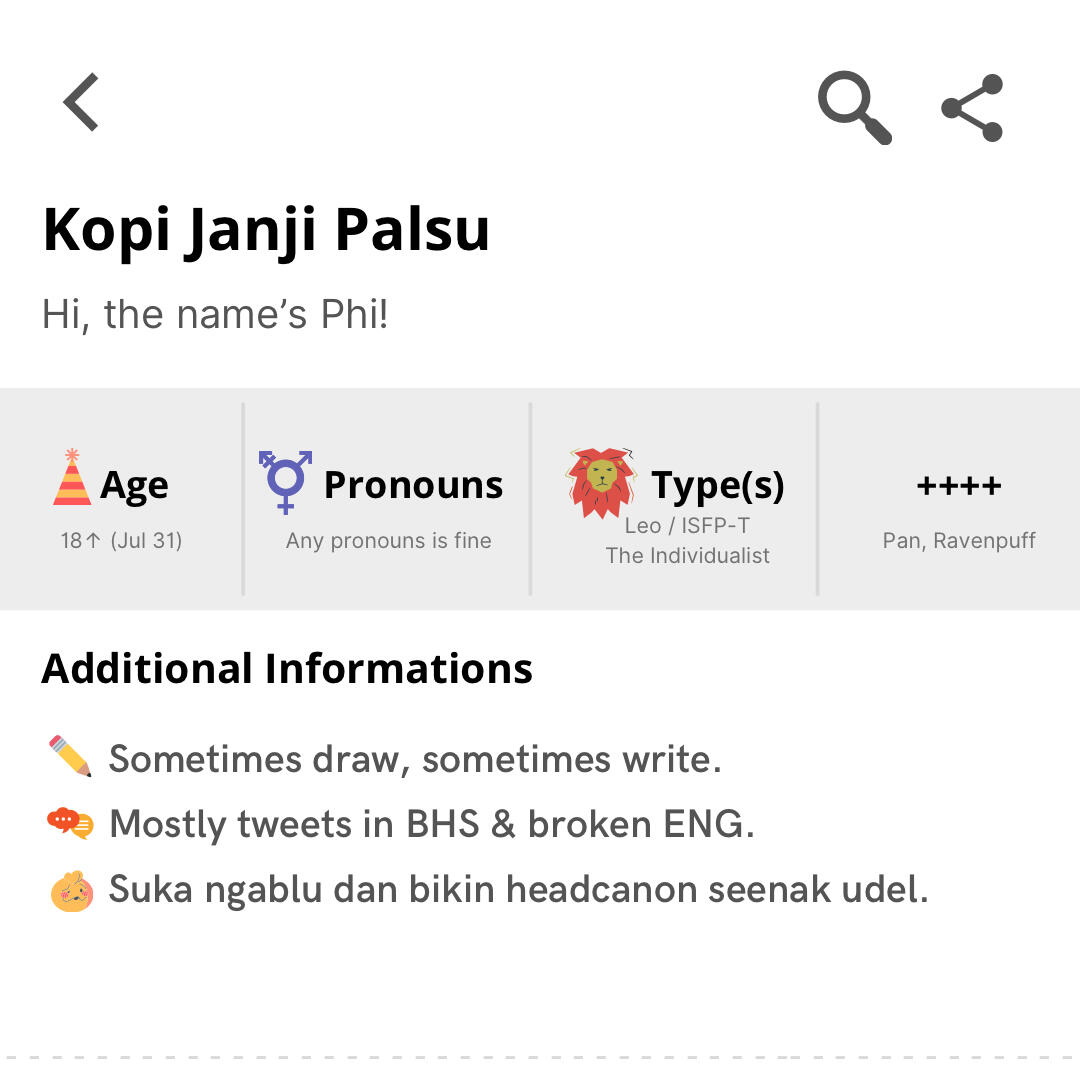Tap the ++++ card heading
The width and height of the screenshot is (1080, 1080).
tap(958, 485)
